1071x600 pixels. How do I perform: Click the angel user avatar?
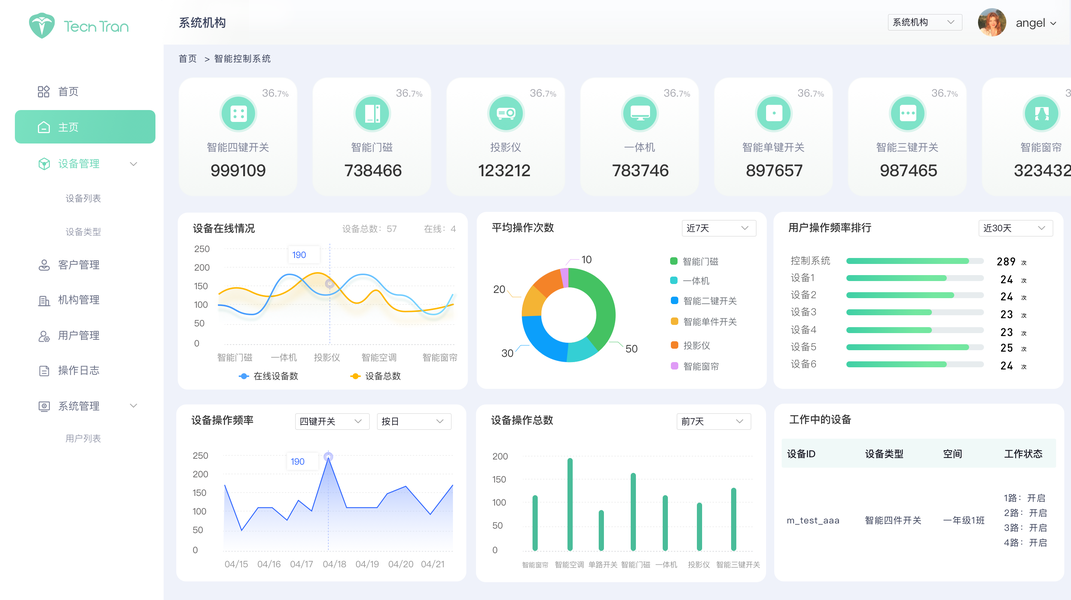tap(992, 23)
